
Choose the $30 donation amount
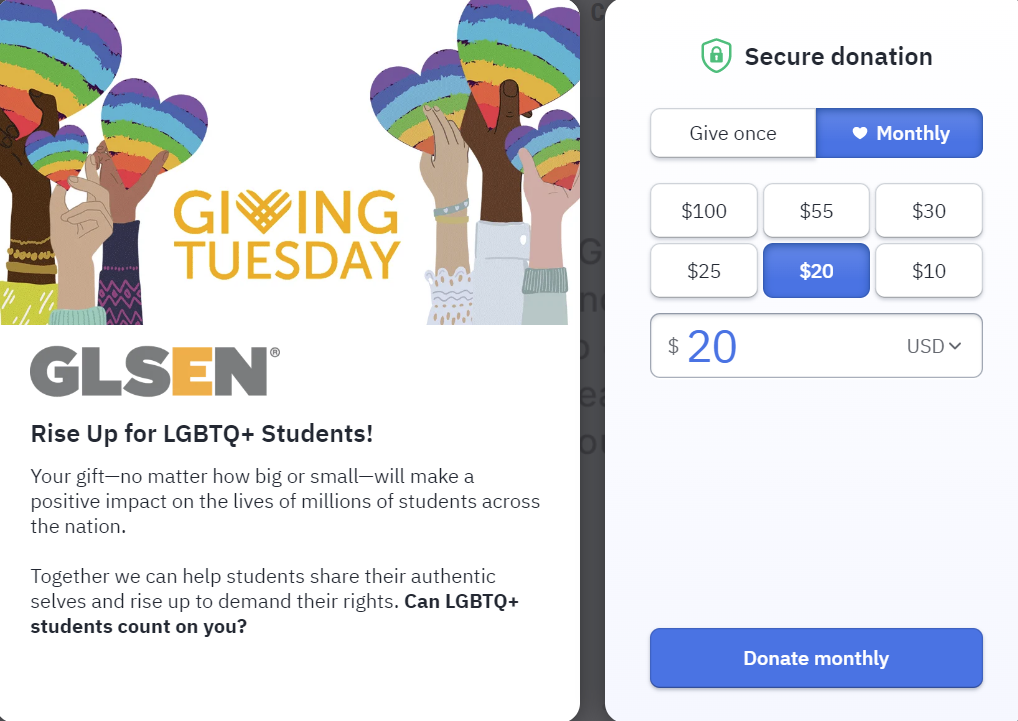tap(928, 211)
